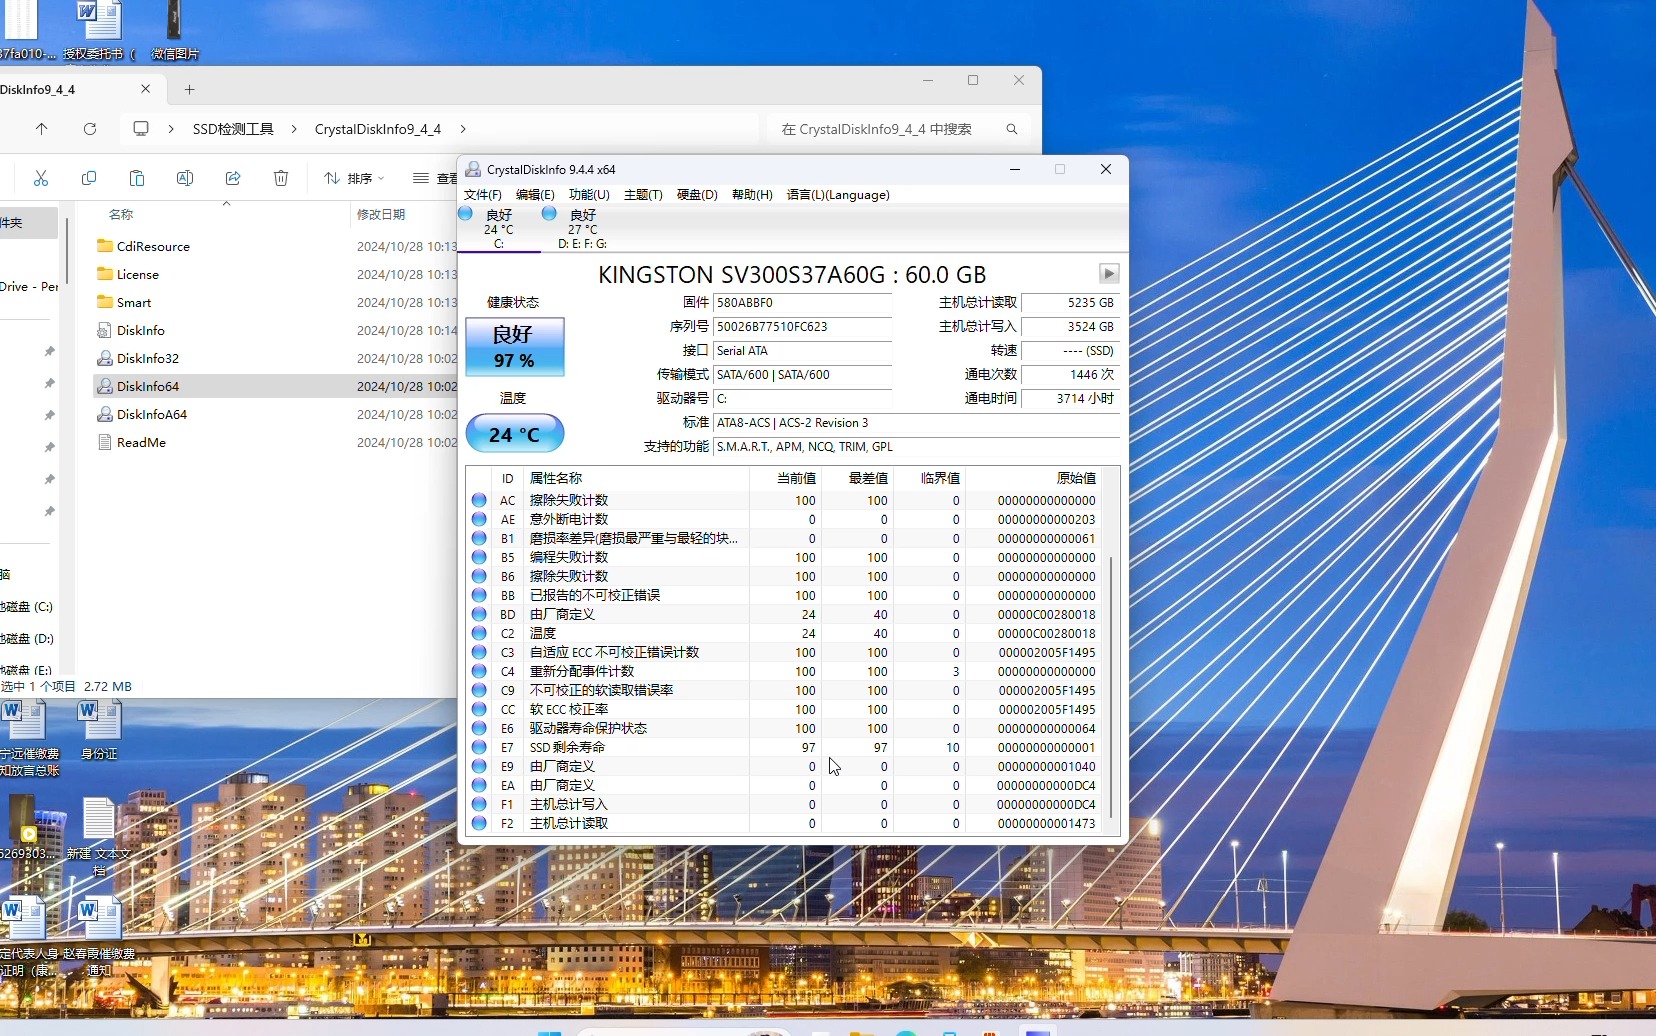Open the 编辑(E) menu
This screenshot has height=1036, width=1656.
coord(535,195)
